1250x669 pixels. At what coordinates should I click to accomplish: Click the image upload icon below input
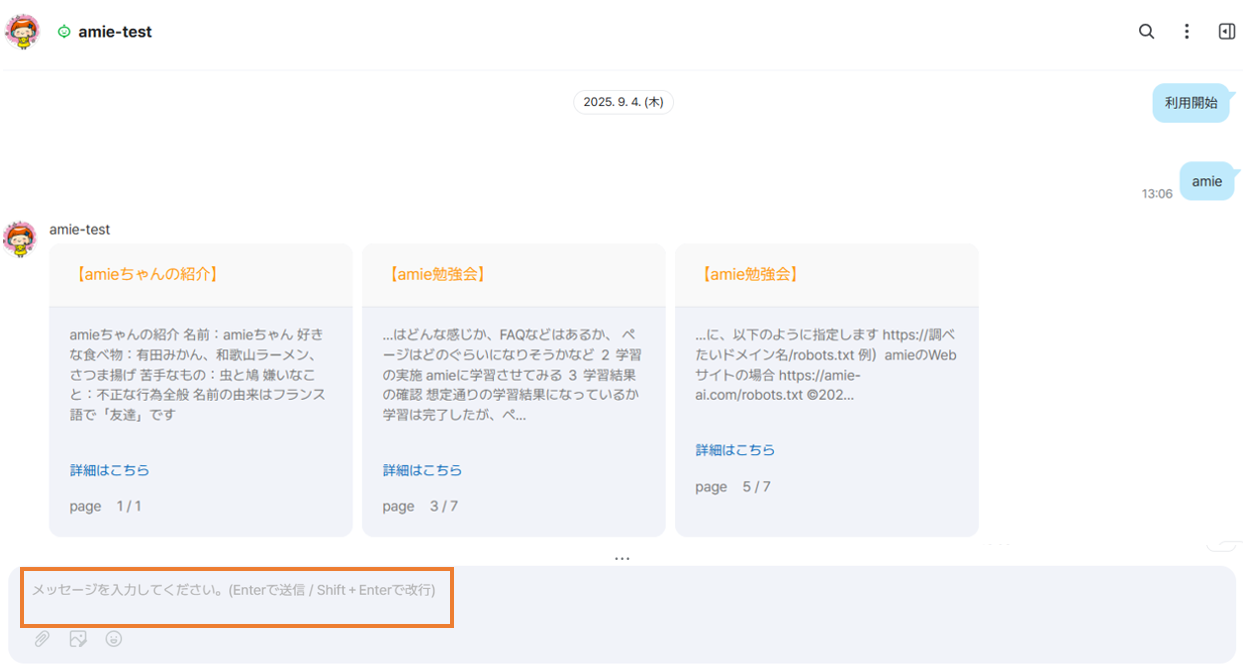78,639
